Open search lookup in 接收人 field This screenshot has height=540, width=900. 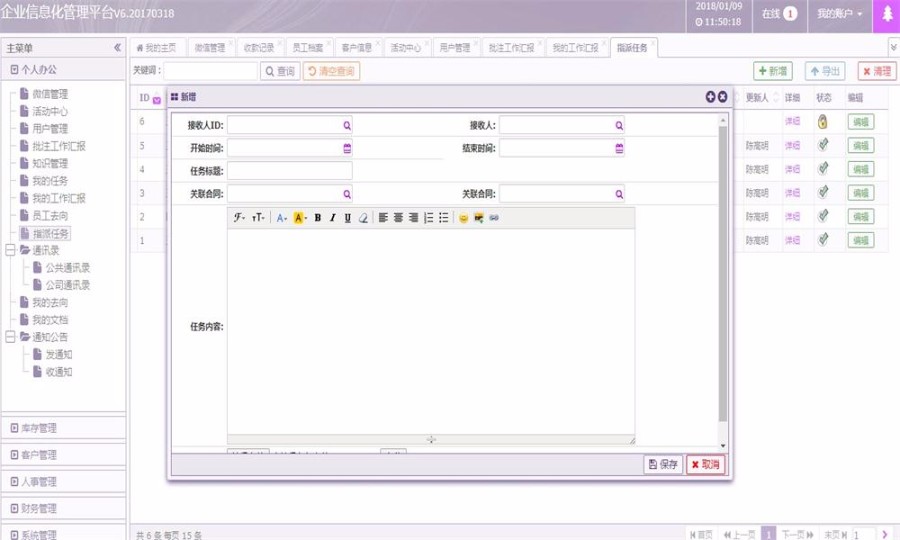619,125
